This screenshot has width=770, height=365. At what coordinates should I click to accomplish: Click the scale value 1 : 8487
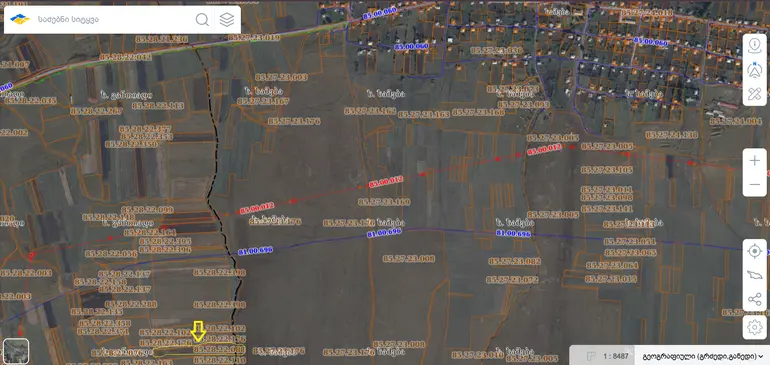pos(616,356)
